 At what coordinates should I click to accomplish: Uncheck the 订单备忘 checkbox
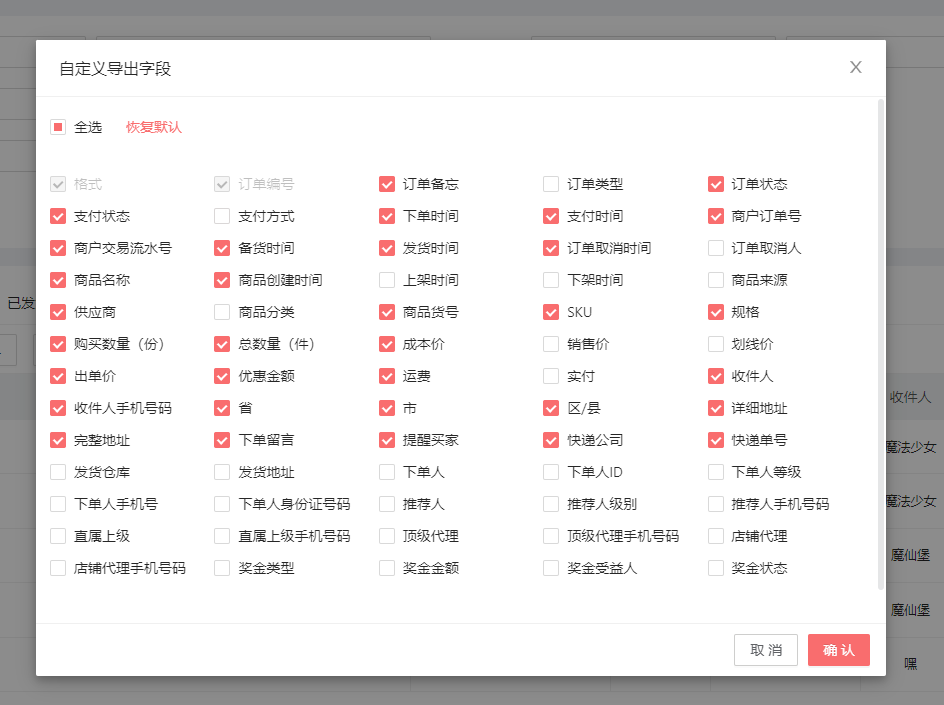coord(387,184)
